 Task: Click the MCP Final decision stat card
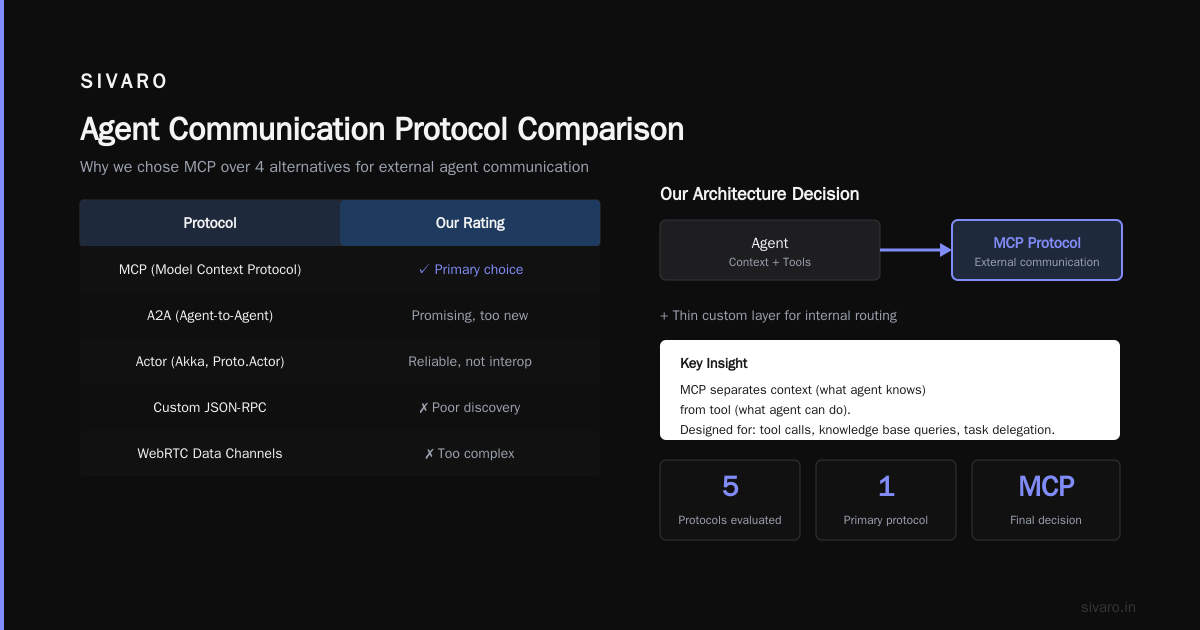1046,500
